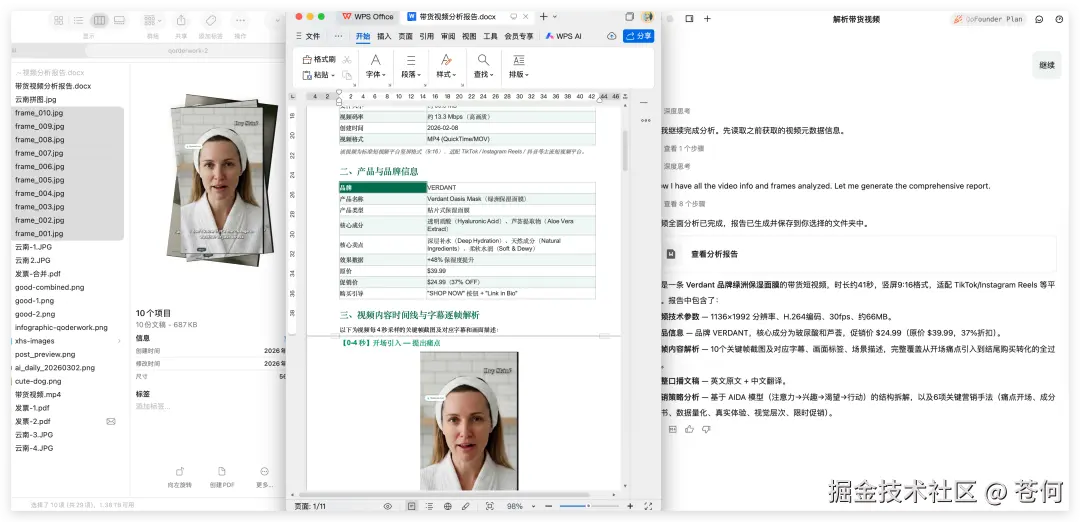The width and height of the screenshot is (1080, 522).
Task: Switch to outline view in status bar
Action: click(x=430, y=506)
